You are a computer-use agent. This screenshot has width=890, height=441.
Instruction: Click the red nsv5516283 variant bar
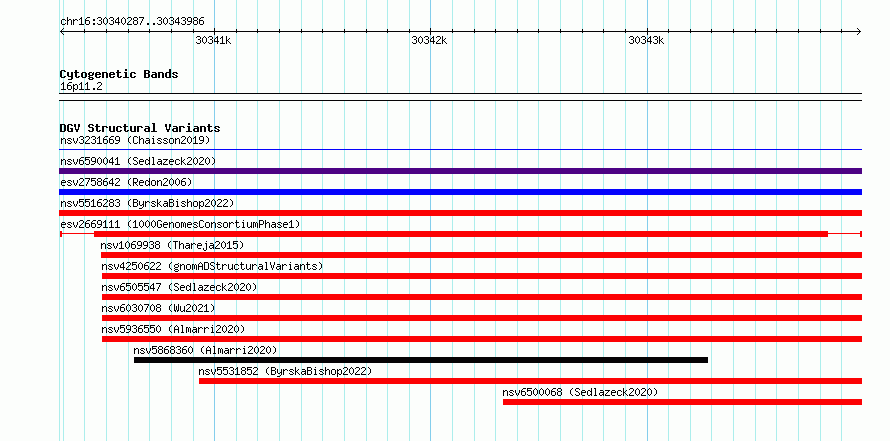(460, 213)
